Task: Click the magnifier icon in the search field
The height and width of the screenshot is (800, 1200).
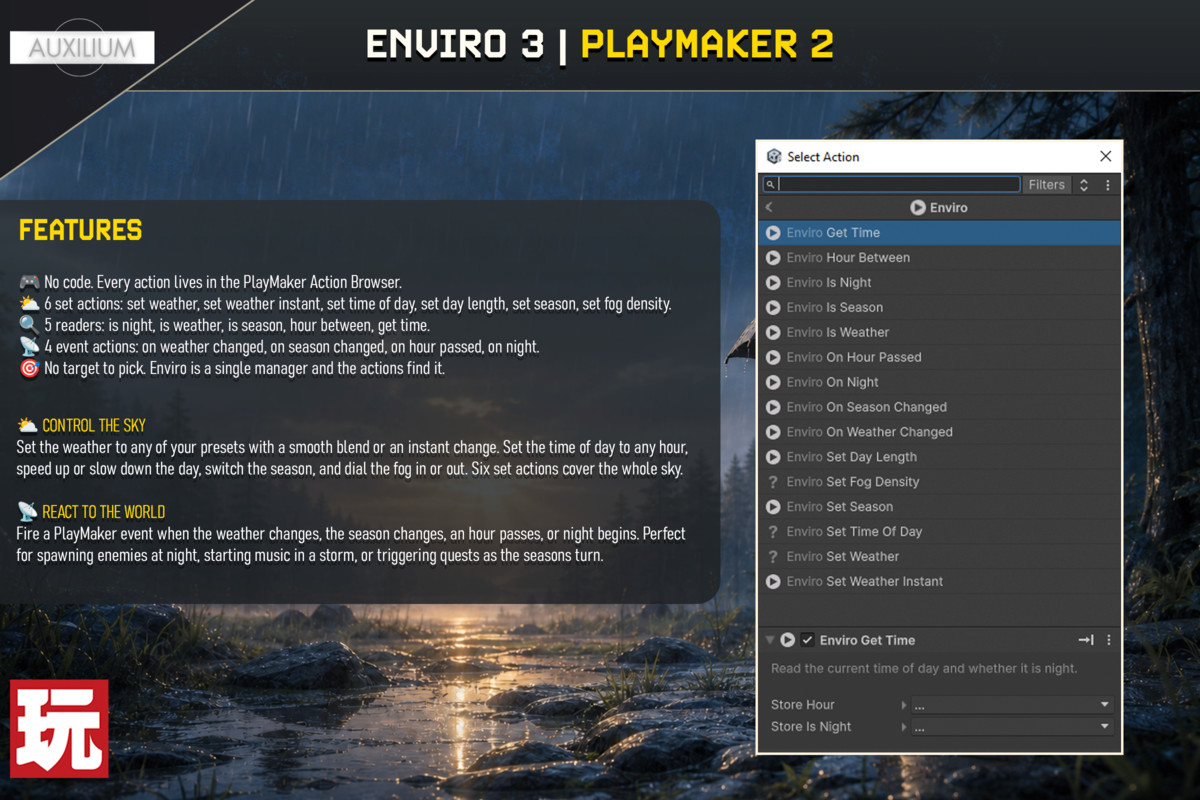Action: [x=770, y=185]
